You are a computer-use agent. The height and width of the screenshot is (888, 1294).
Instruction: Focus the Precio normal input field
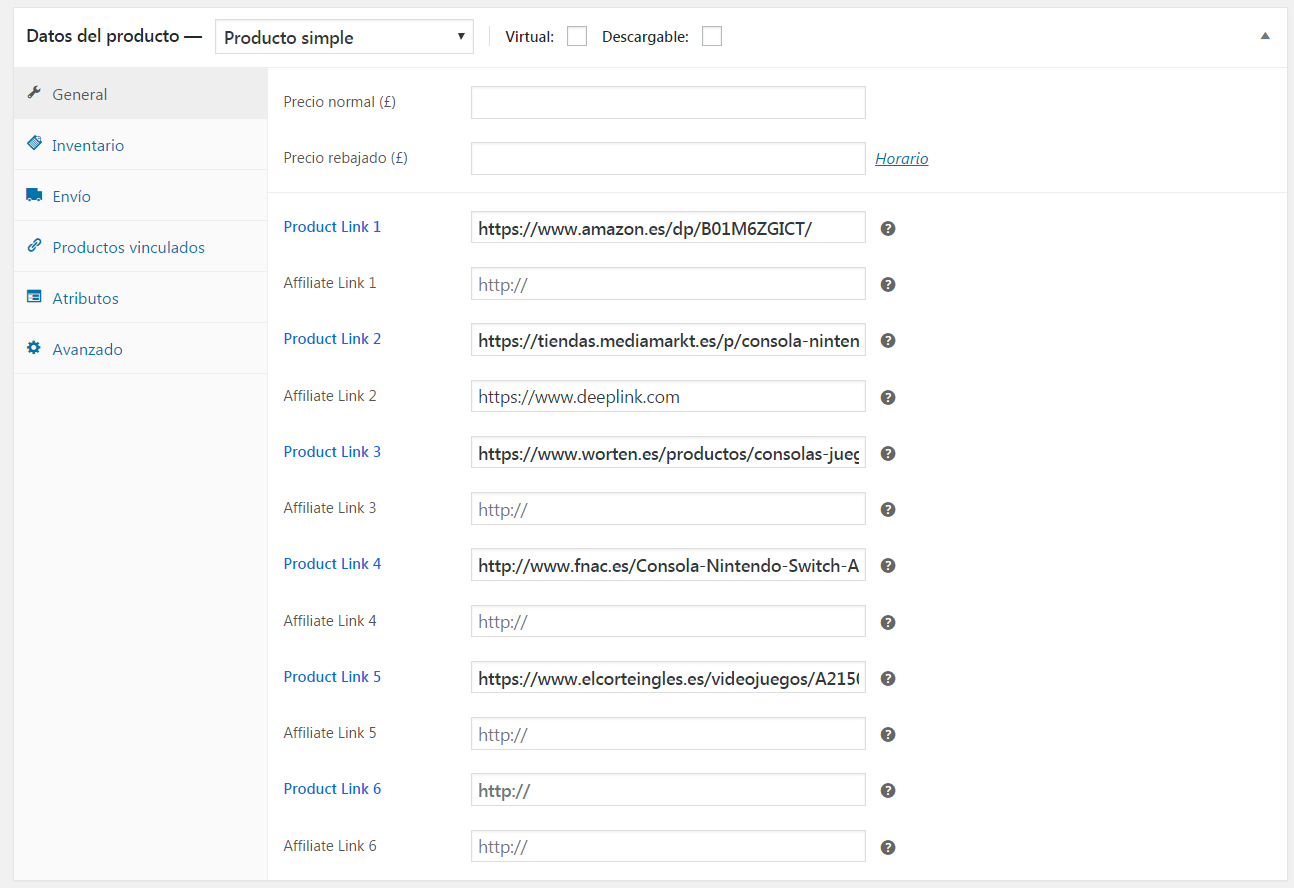667,102
